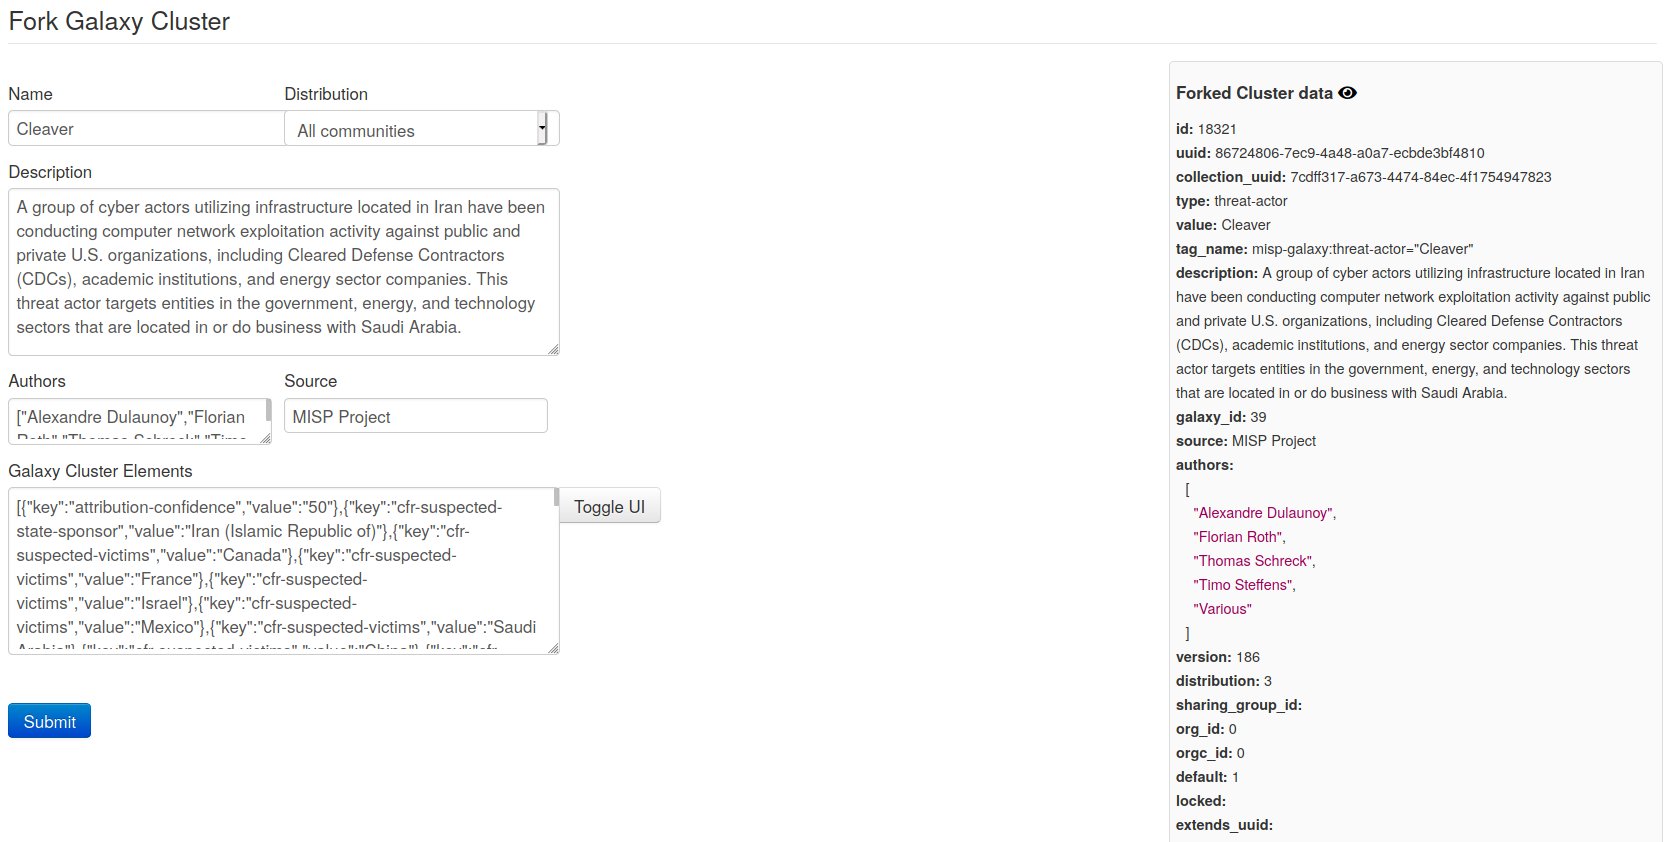1665x842 pixels.
Task: Open the Distribution dropdown showing All communities
Action: (420, 129)
